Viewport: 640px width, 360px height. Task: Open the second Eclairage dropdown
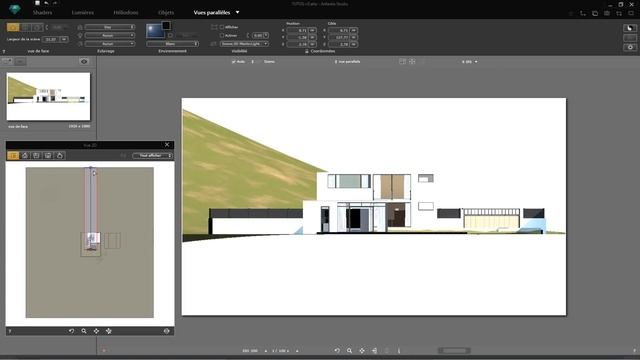[110, 36]
